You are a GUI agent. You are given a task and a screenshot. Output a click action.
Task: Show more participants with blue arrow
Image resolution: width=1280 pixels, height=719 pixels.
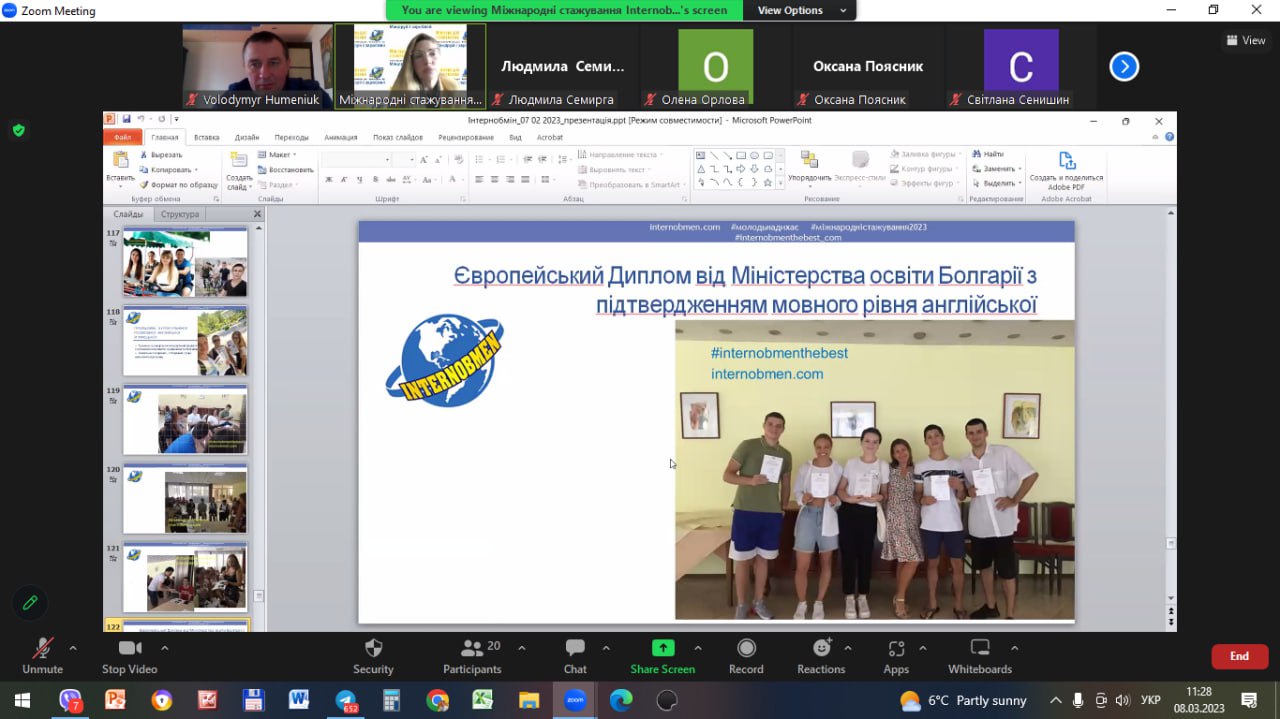point(1124,67)
